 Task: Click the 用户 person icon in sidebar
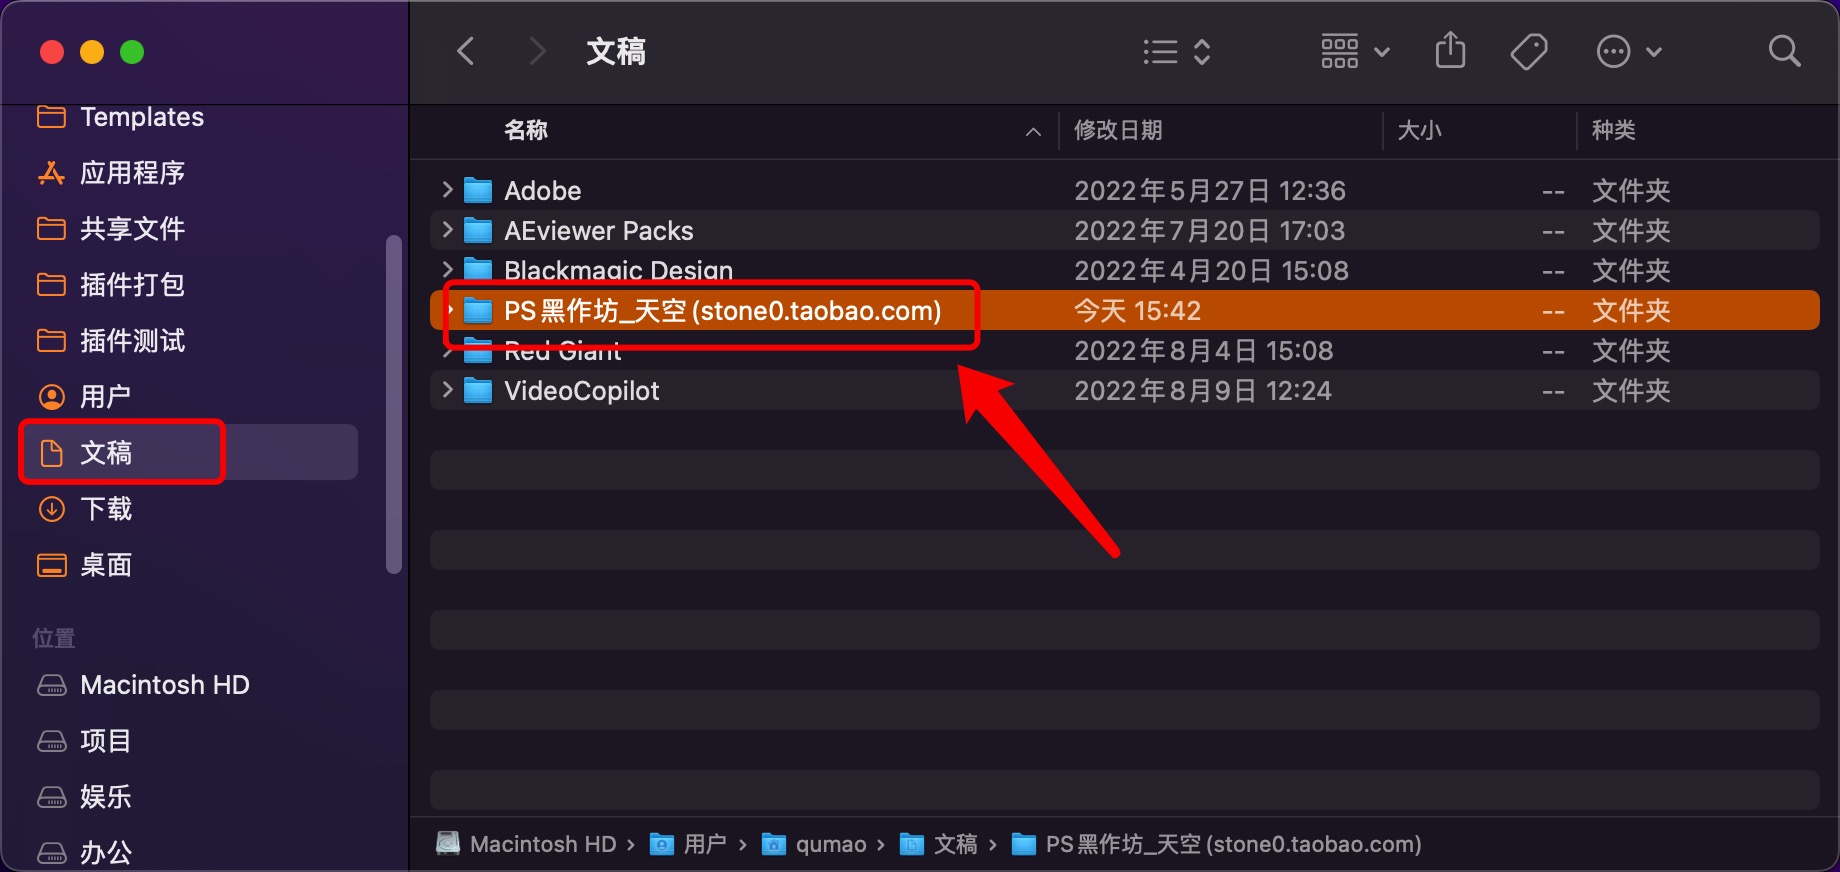pyautogui.click(x=51, y=397)
